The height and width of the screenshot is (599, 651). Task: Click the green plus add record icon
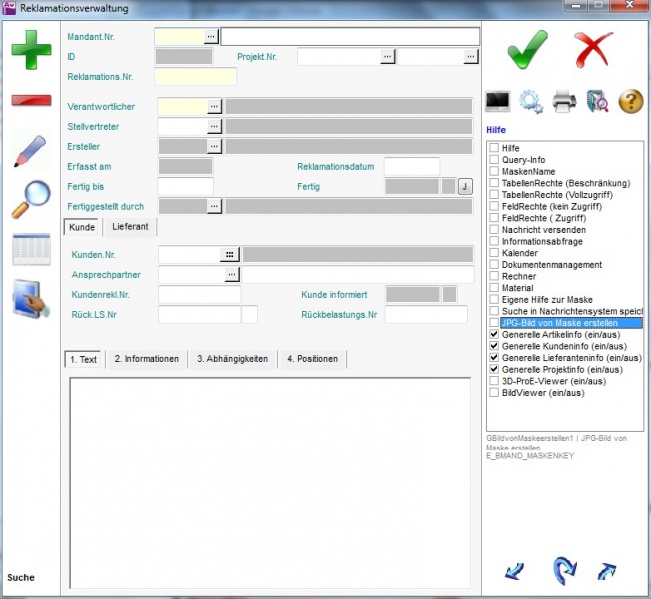31,50
